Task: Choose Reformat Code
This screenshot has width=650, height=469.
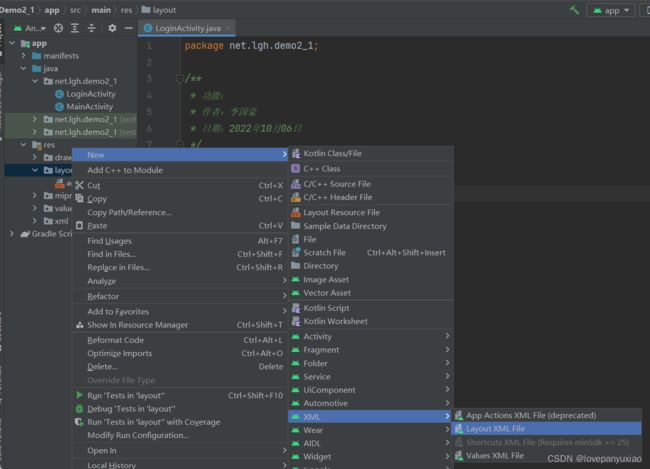Action: point(180,340)
